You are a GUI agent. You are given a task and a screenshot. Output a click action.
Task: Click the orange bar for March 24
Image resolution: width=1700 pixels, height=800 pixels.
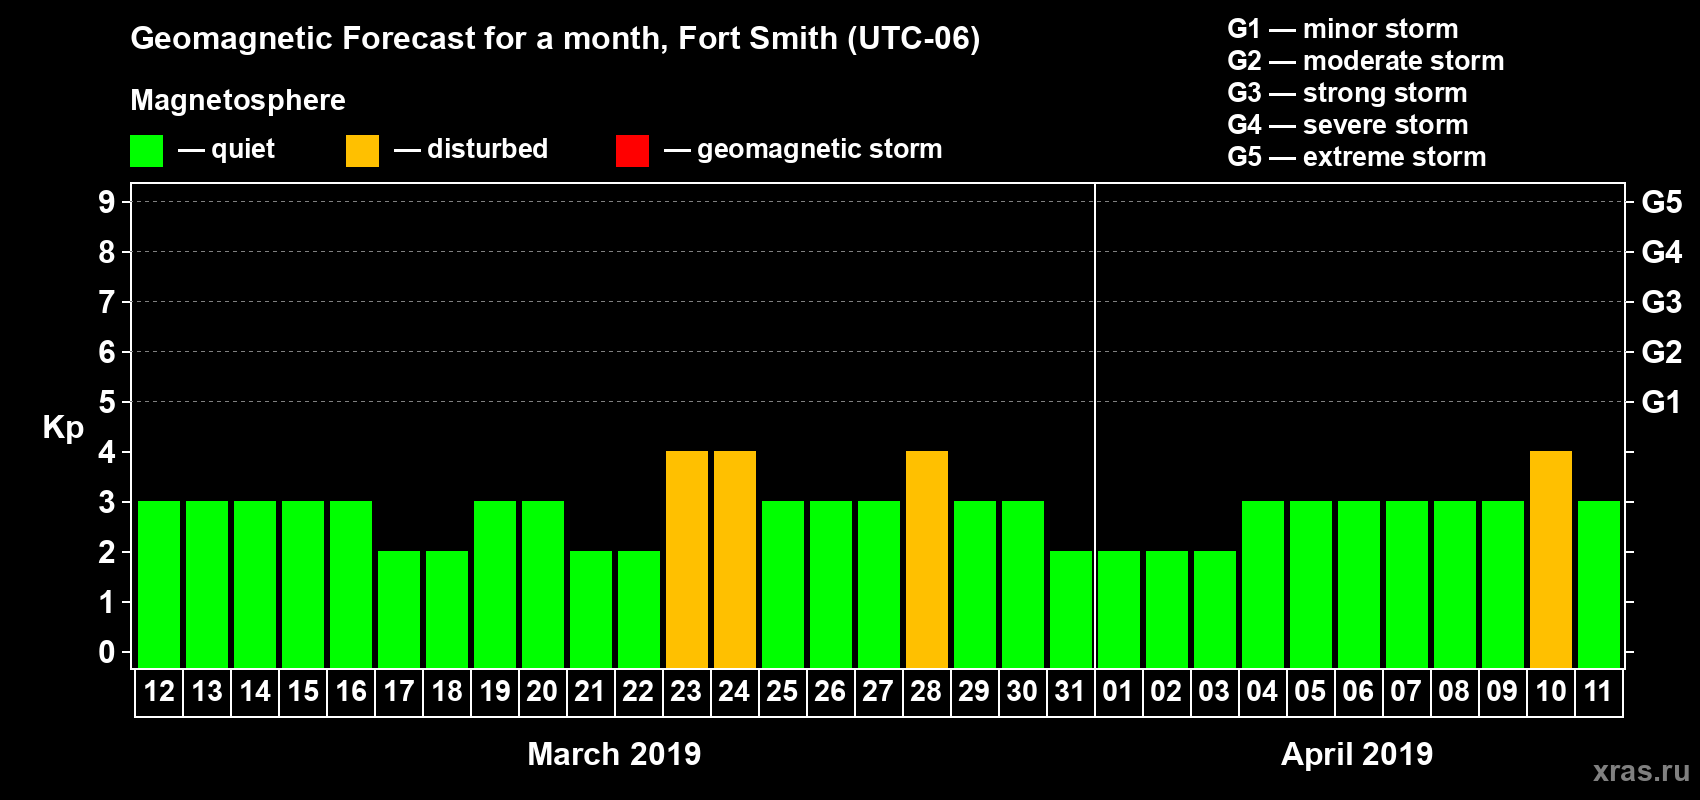tap(735, 560)
